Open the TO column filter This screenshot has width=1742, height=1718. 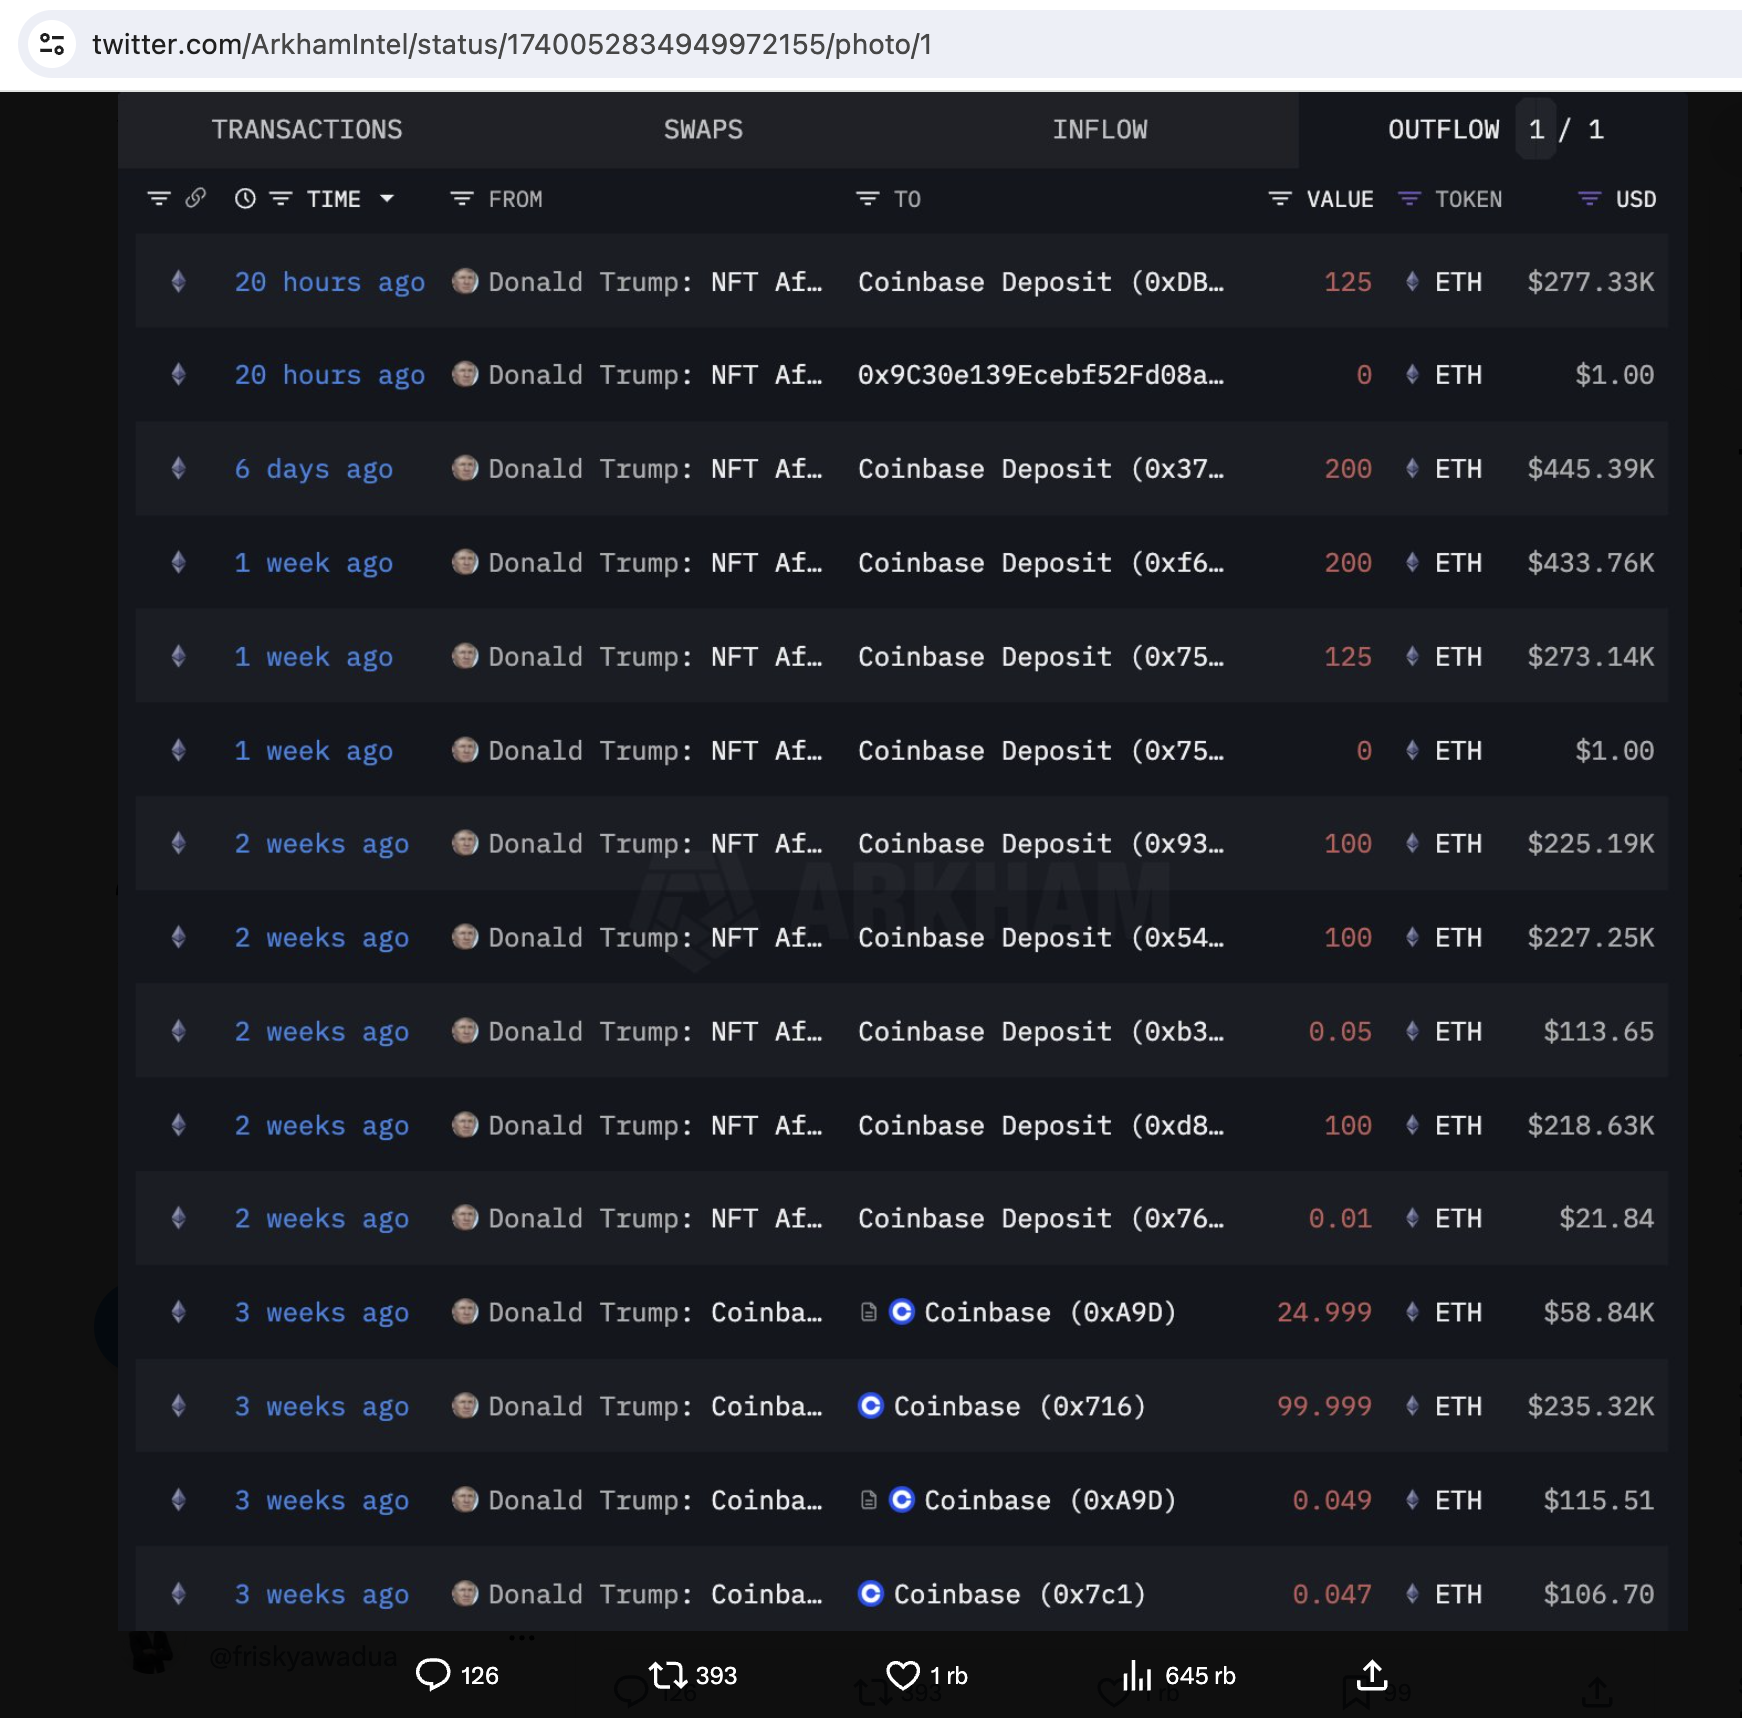(x=867, y=198)
